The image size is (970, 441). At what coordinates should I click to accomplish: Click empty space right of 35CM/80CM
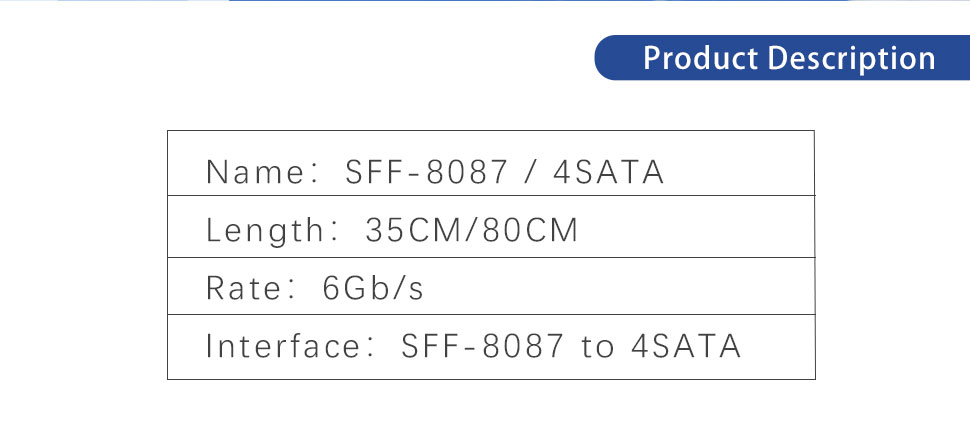(x=700, y=230)
